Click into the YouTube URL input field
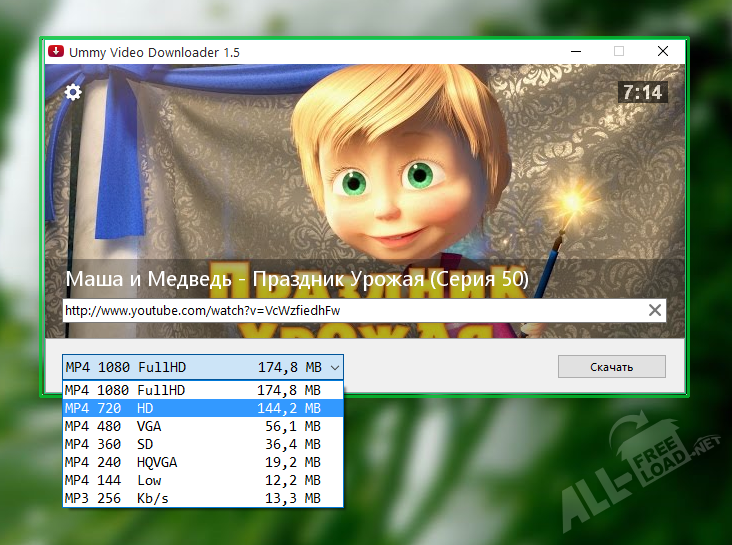The width and height of the screenshot is (732, 545). [350, 310]
